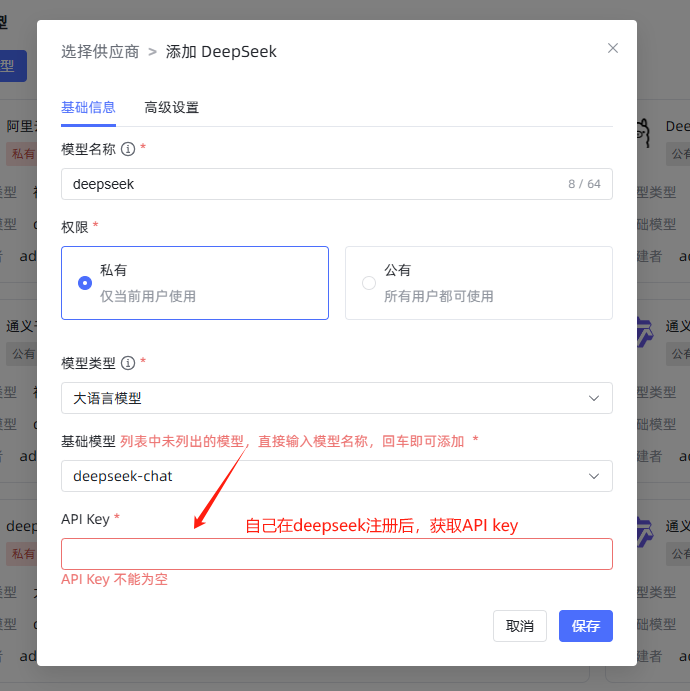The height and width of the screenshot is (691, 690).
Task: Click the 基础模型 field label
Action: pos(88,441)
